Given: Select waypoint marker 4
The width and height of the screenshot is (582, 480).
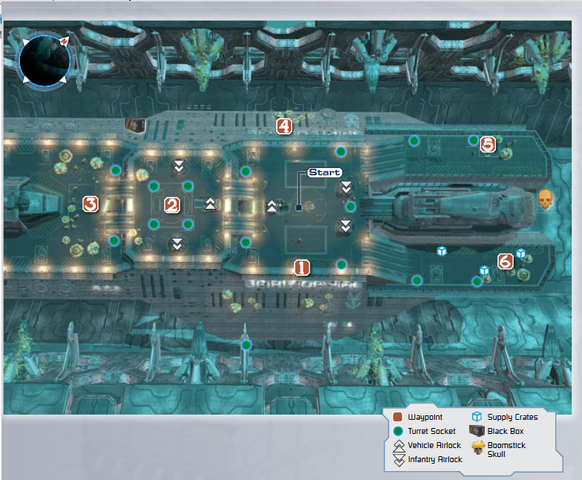Looking at the screenshot, I should point(284,126).
